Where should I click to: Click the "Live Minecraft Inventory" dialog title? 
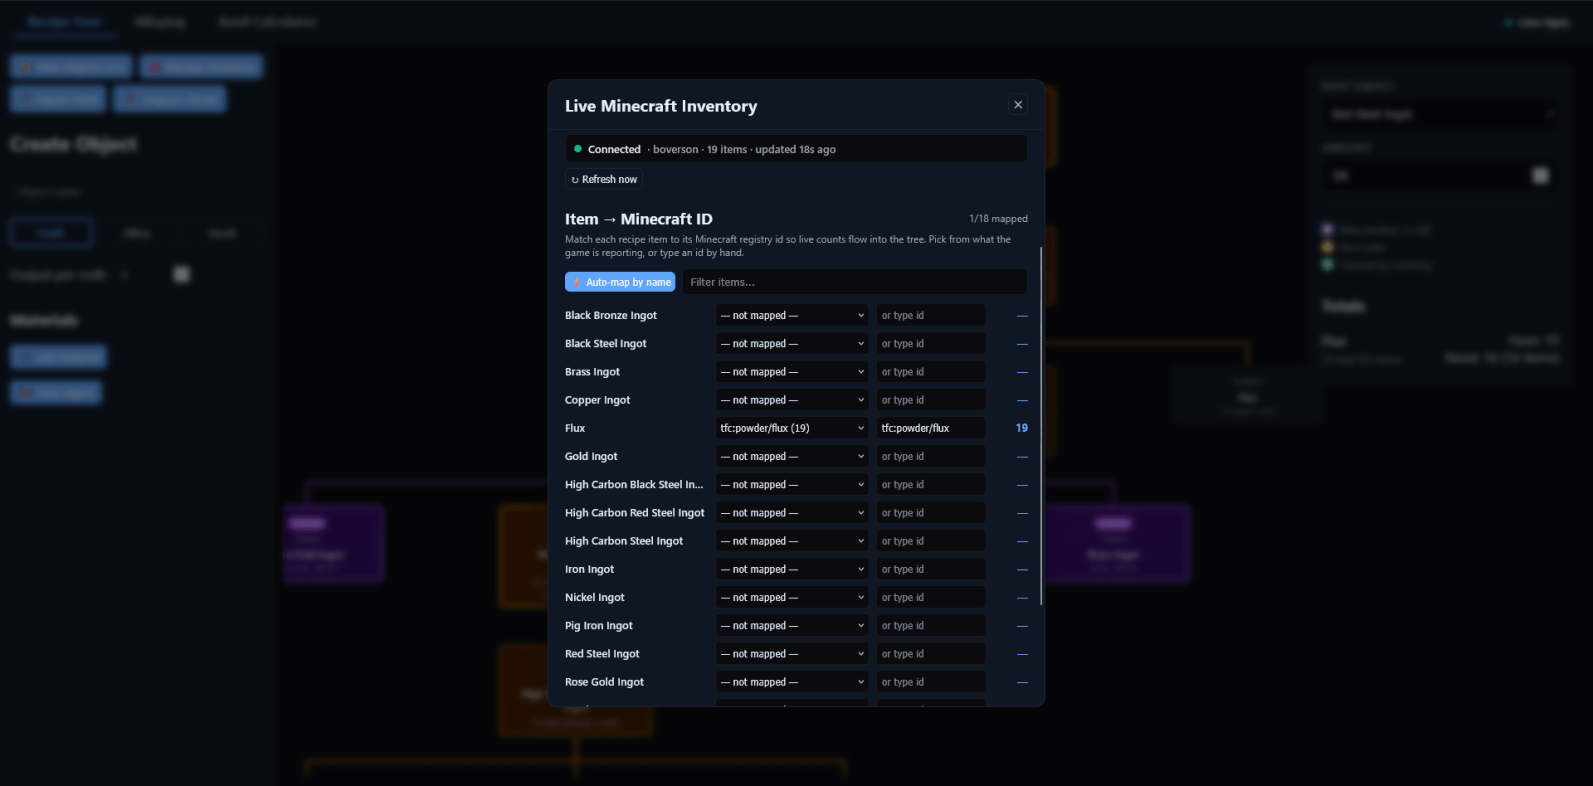point(661,106)
